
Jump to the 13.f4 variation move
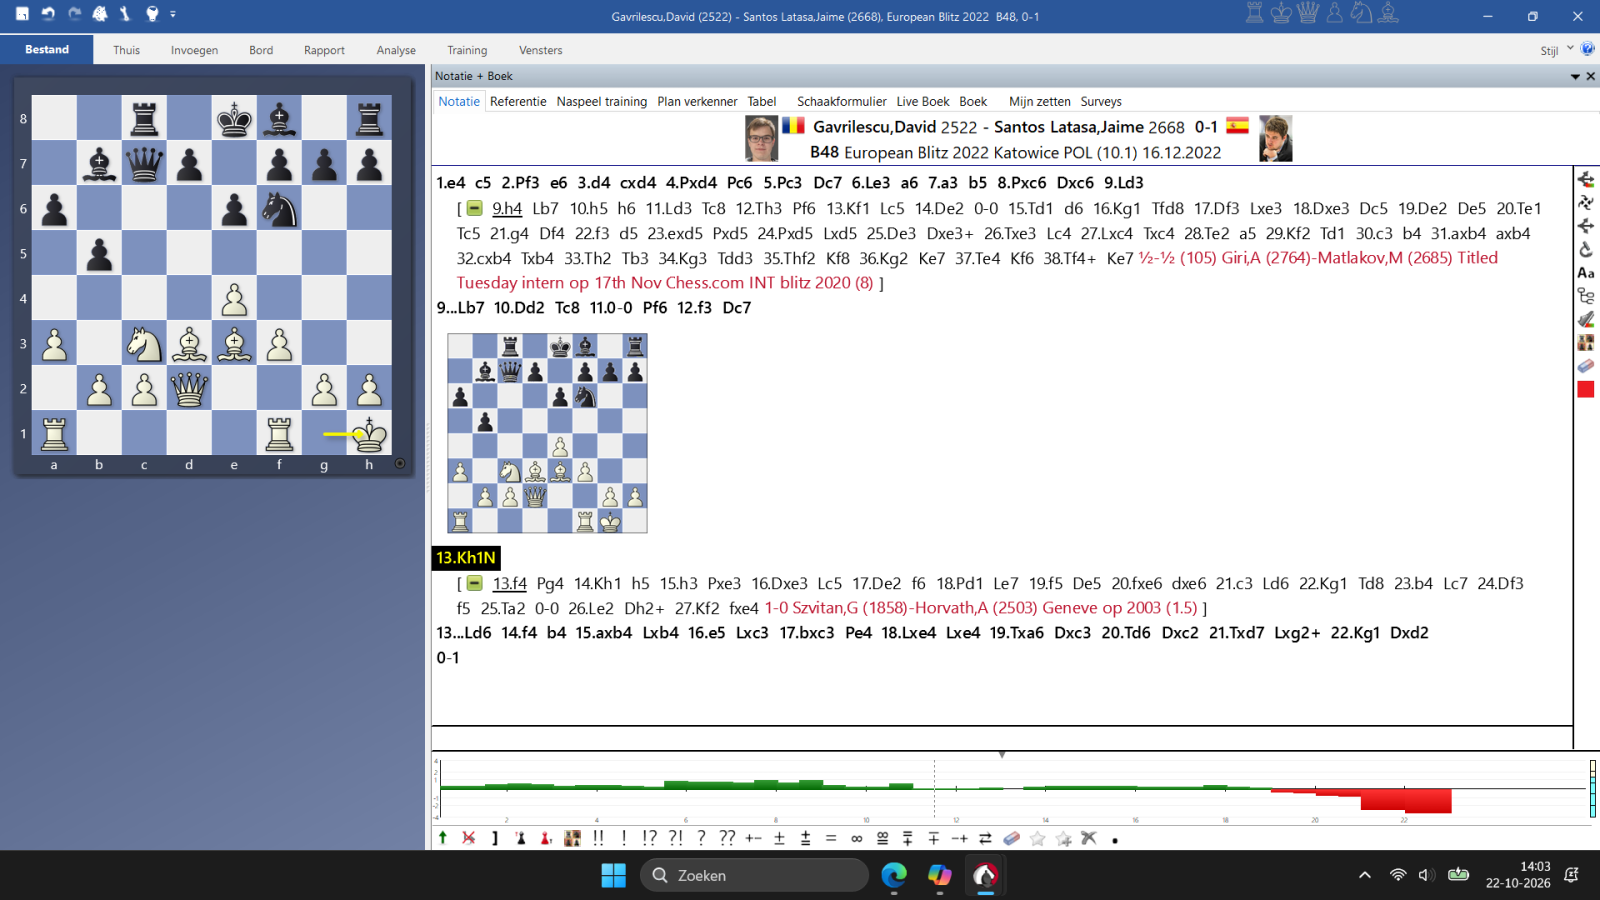509,583
